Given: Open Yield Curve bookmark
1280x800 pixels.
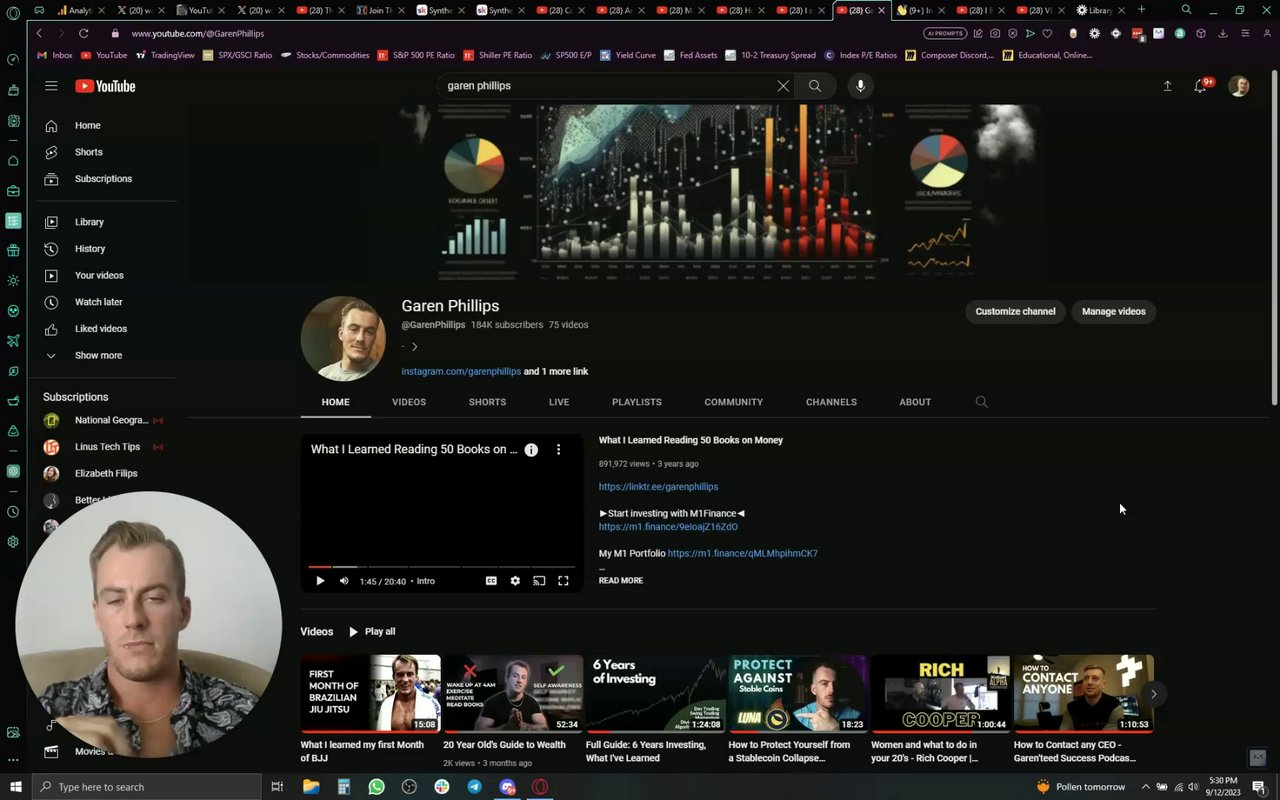Looking at the screenshot, I should click(630, 55).
